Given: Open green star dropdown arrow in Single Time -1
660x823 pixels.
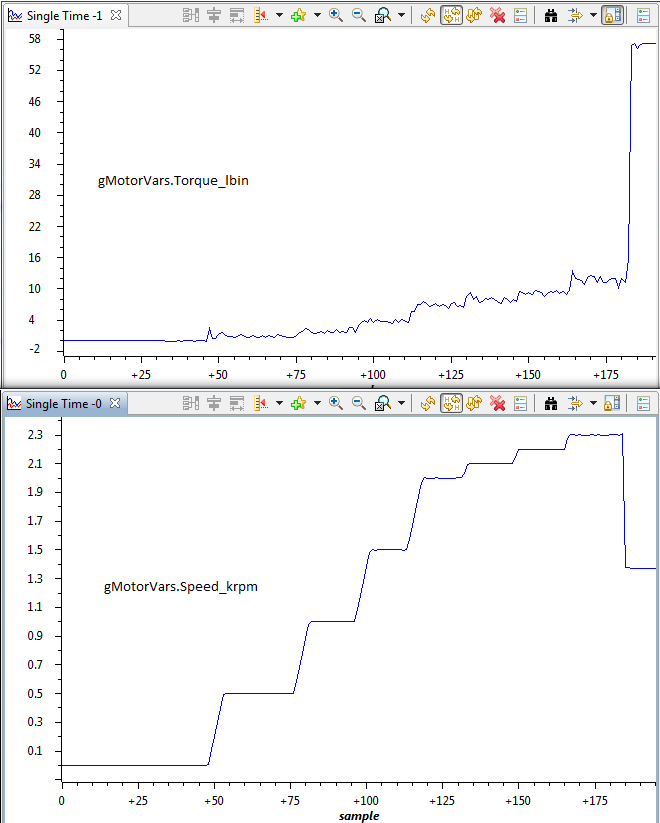Looking at the screenshot, I should [x=317, y=15].
